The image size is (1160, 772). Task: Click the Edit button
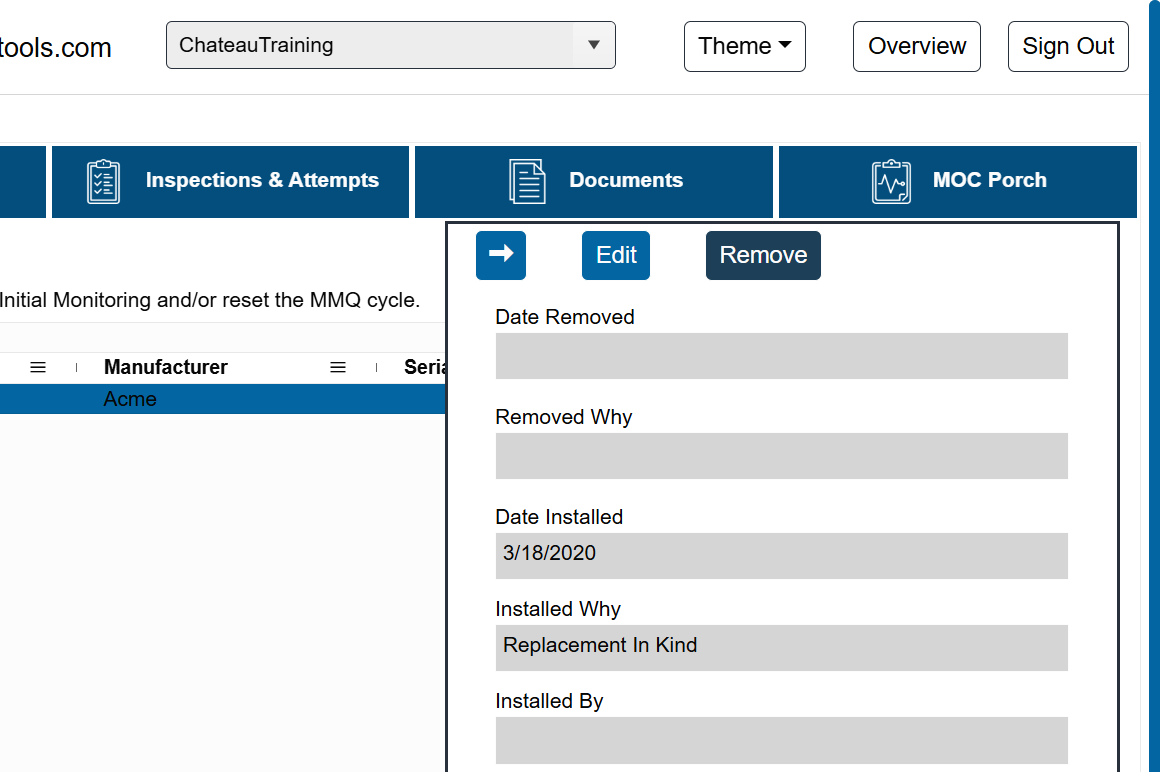pos(616,255)
